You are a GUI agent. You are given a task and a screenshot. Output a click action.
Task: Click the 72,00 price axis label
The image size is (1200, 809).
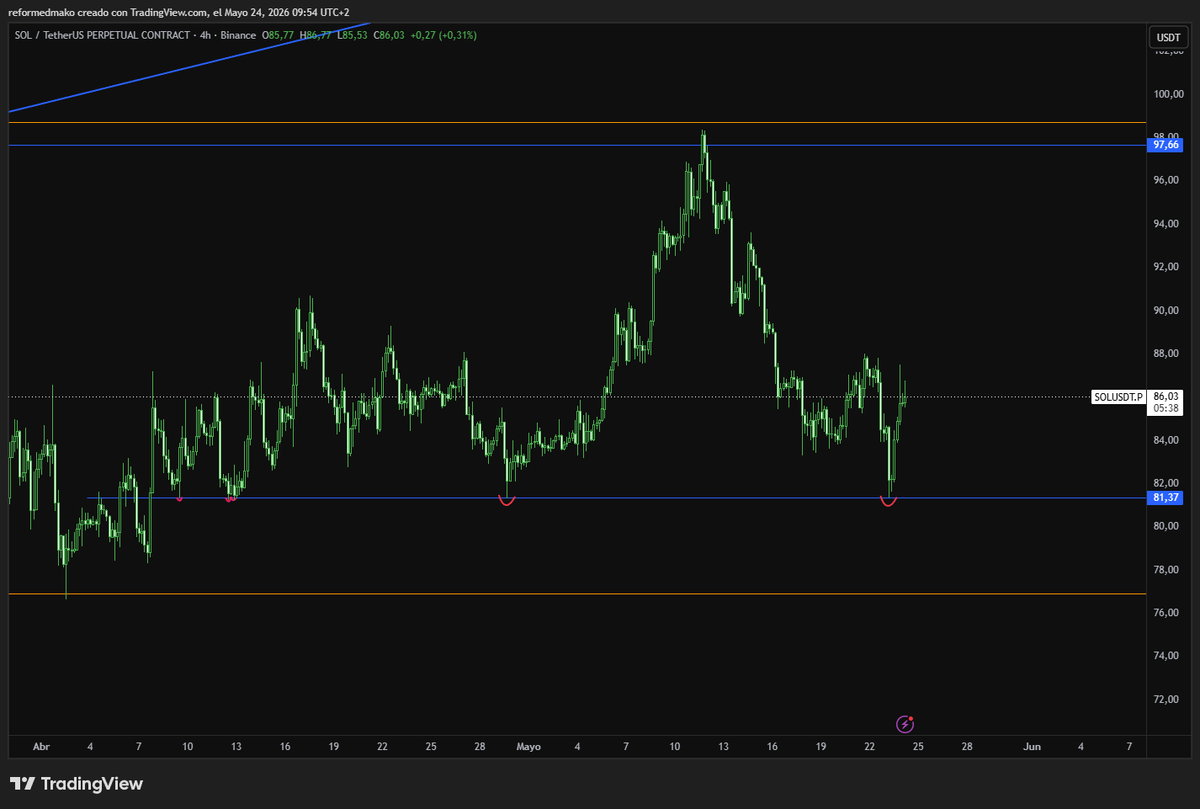coord(1167,699)
